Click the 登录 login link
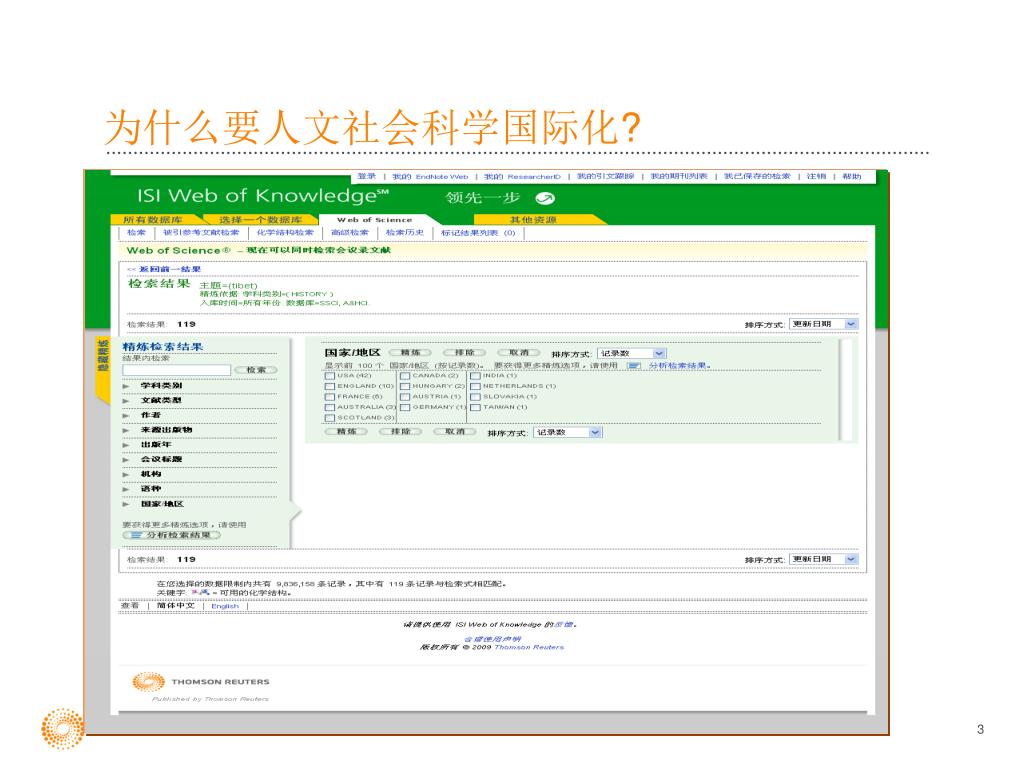1024x768 pixels. pos(367,176)
